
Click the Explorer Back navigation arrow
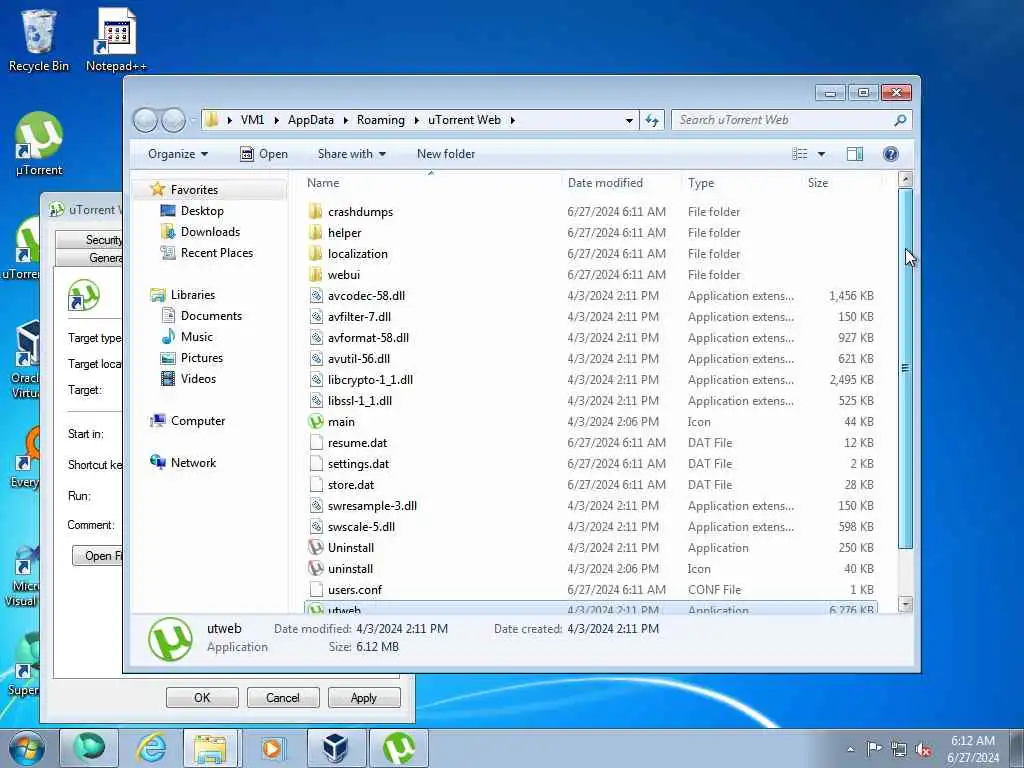click(145, 120)
